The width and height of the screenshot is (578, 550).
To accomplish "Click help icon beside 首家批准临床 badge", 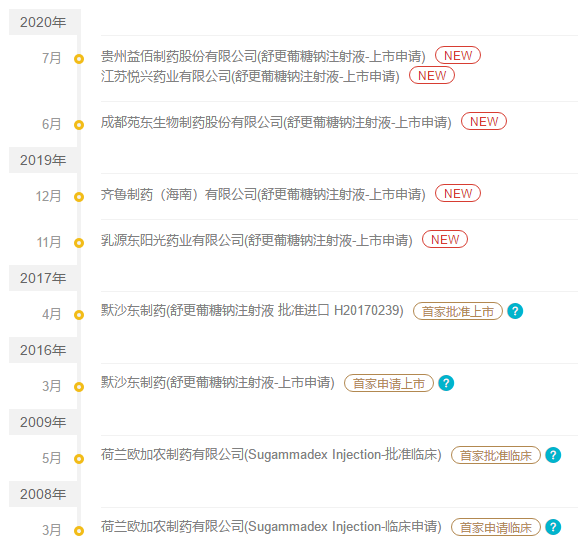I will point(553,455).
